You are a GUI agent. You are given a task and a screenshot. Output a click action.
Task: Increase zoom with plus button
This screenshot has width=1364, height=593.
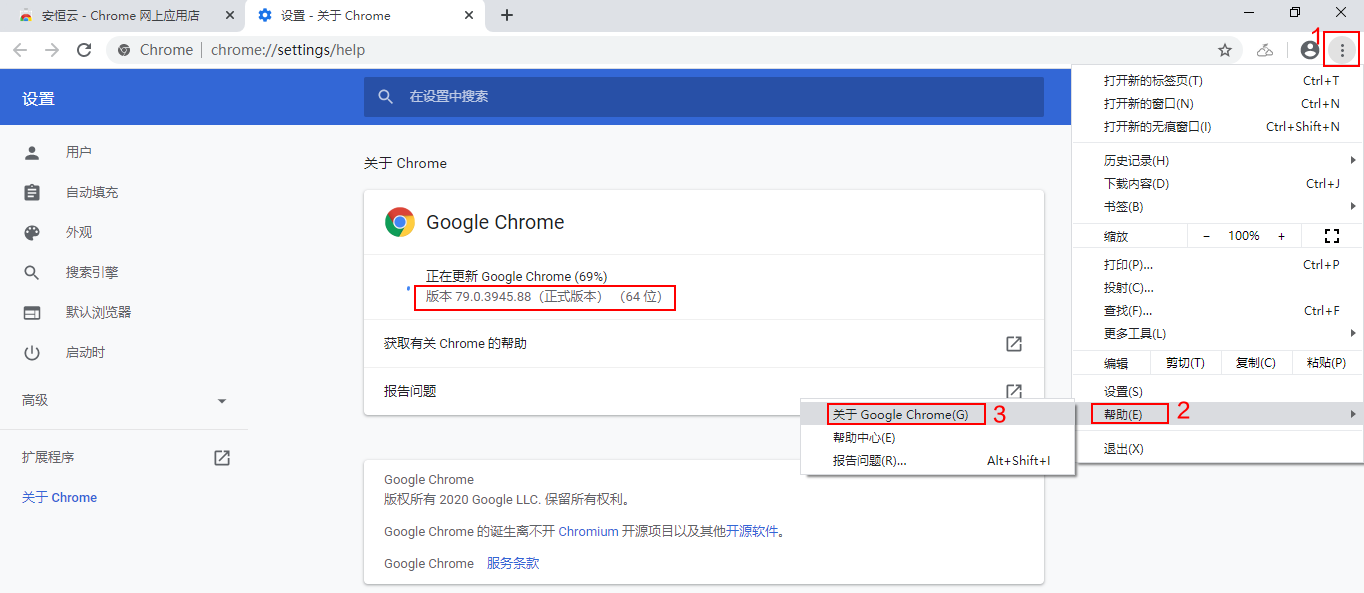click(x=1281, y=236)
